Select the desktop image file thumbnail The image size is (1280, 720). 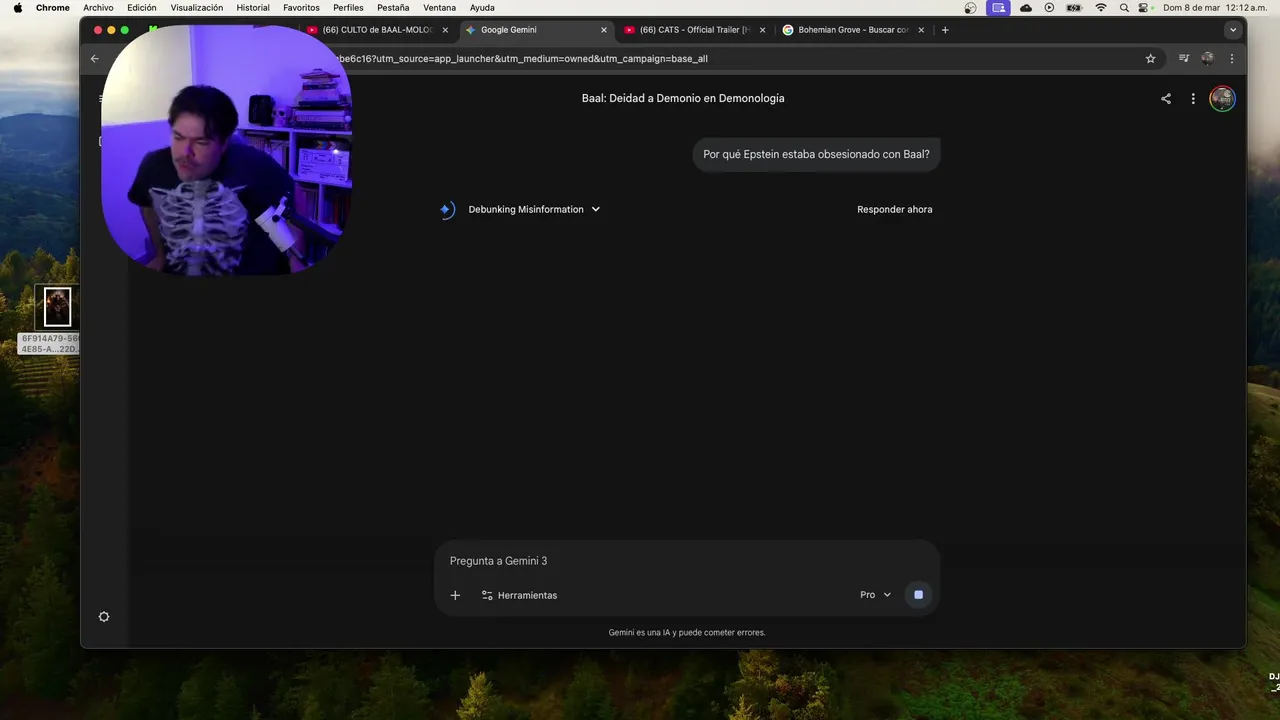pos(57,307)
